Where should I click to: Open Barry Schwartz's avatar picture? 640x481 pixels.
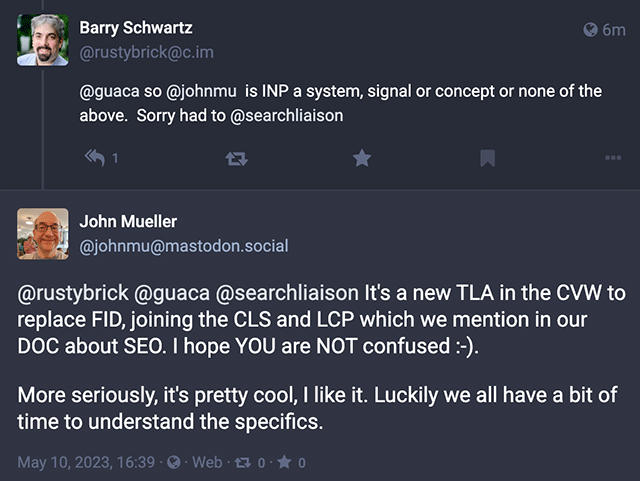tap(43, 40)
